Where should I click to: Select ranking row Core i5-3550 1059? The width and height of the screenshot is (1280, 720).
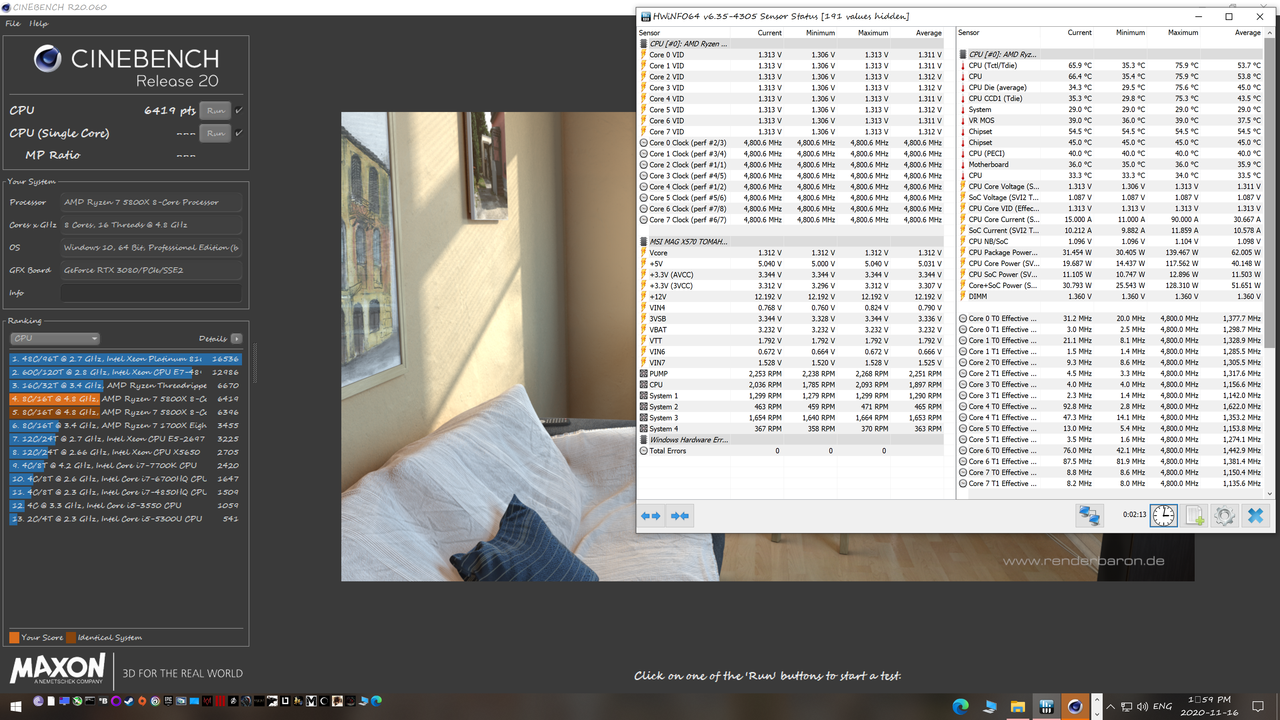coord(126,505)
